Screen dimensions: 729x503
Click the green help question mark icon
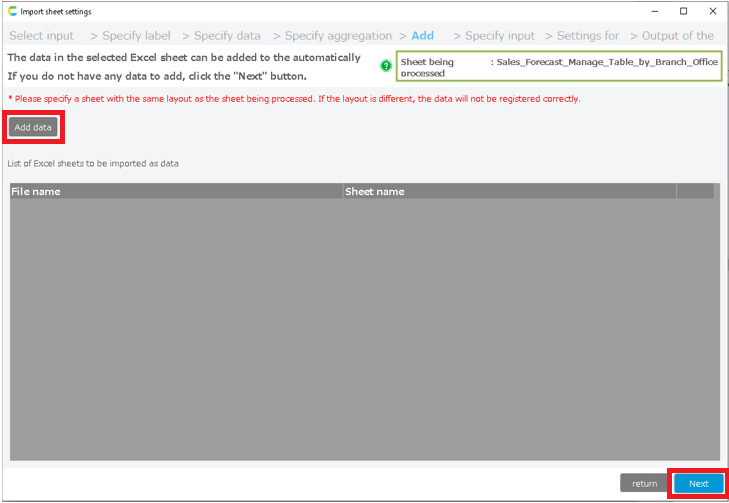(385, 66)
